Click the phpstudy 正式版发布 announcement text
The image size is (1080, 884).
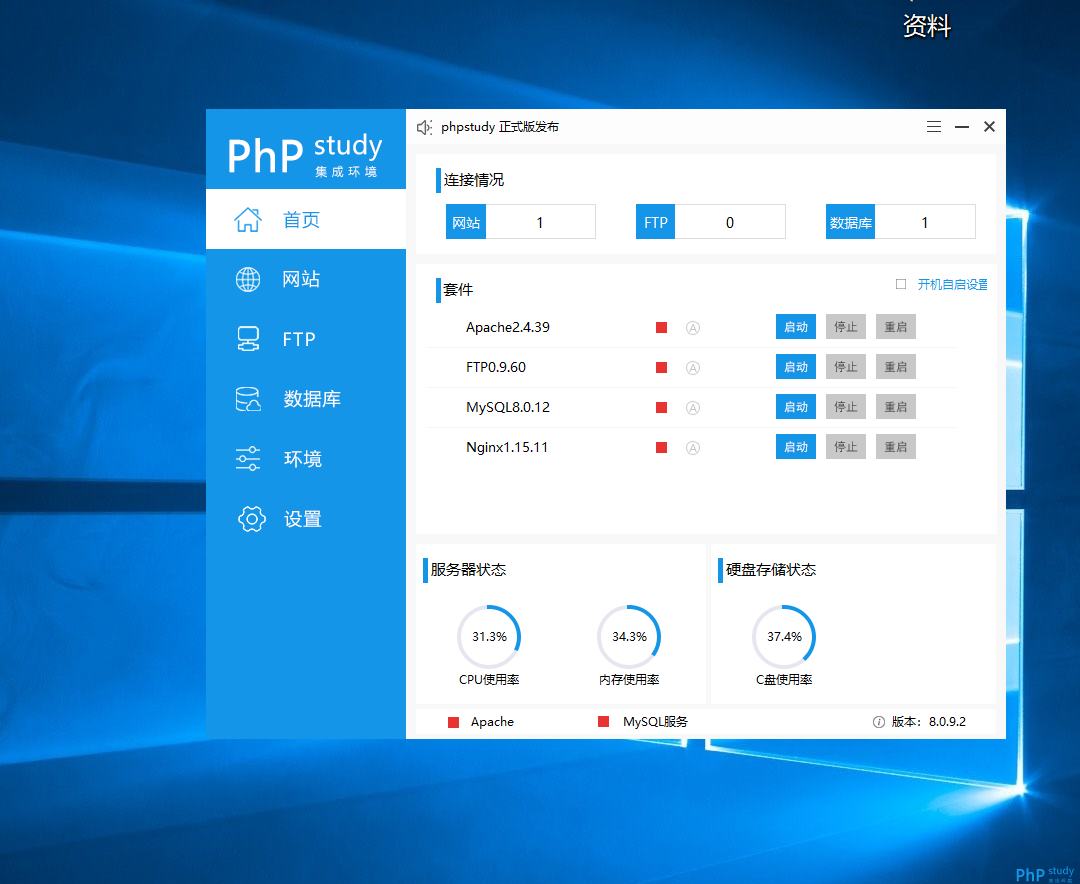(500, 127)
